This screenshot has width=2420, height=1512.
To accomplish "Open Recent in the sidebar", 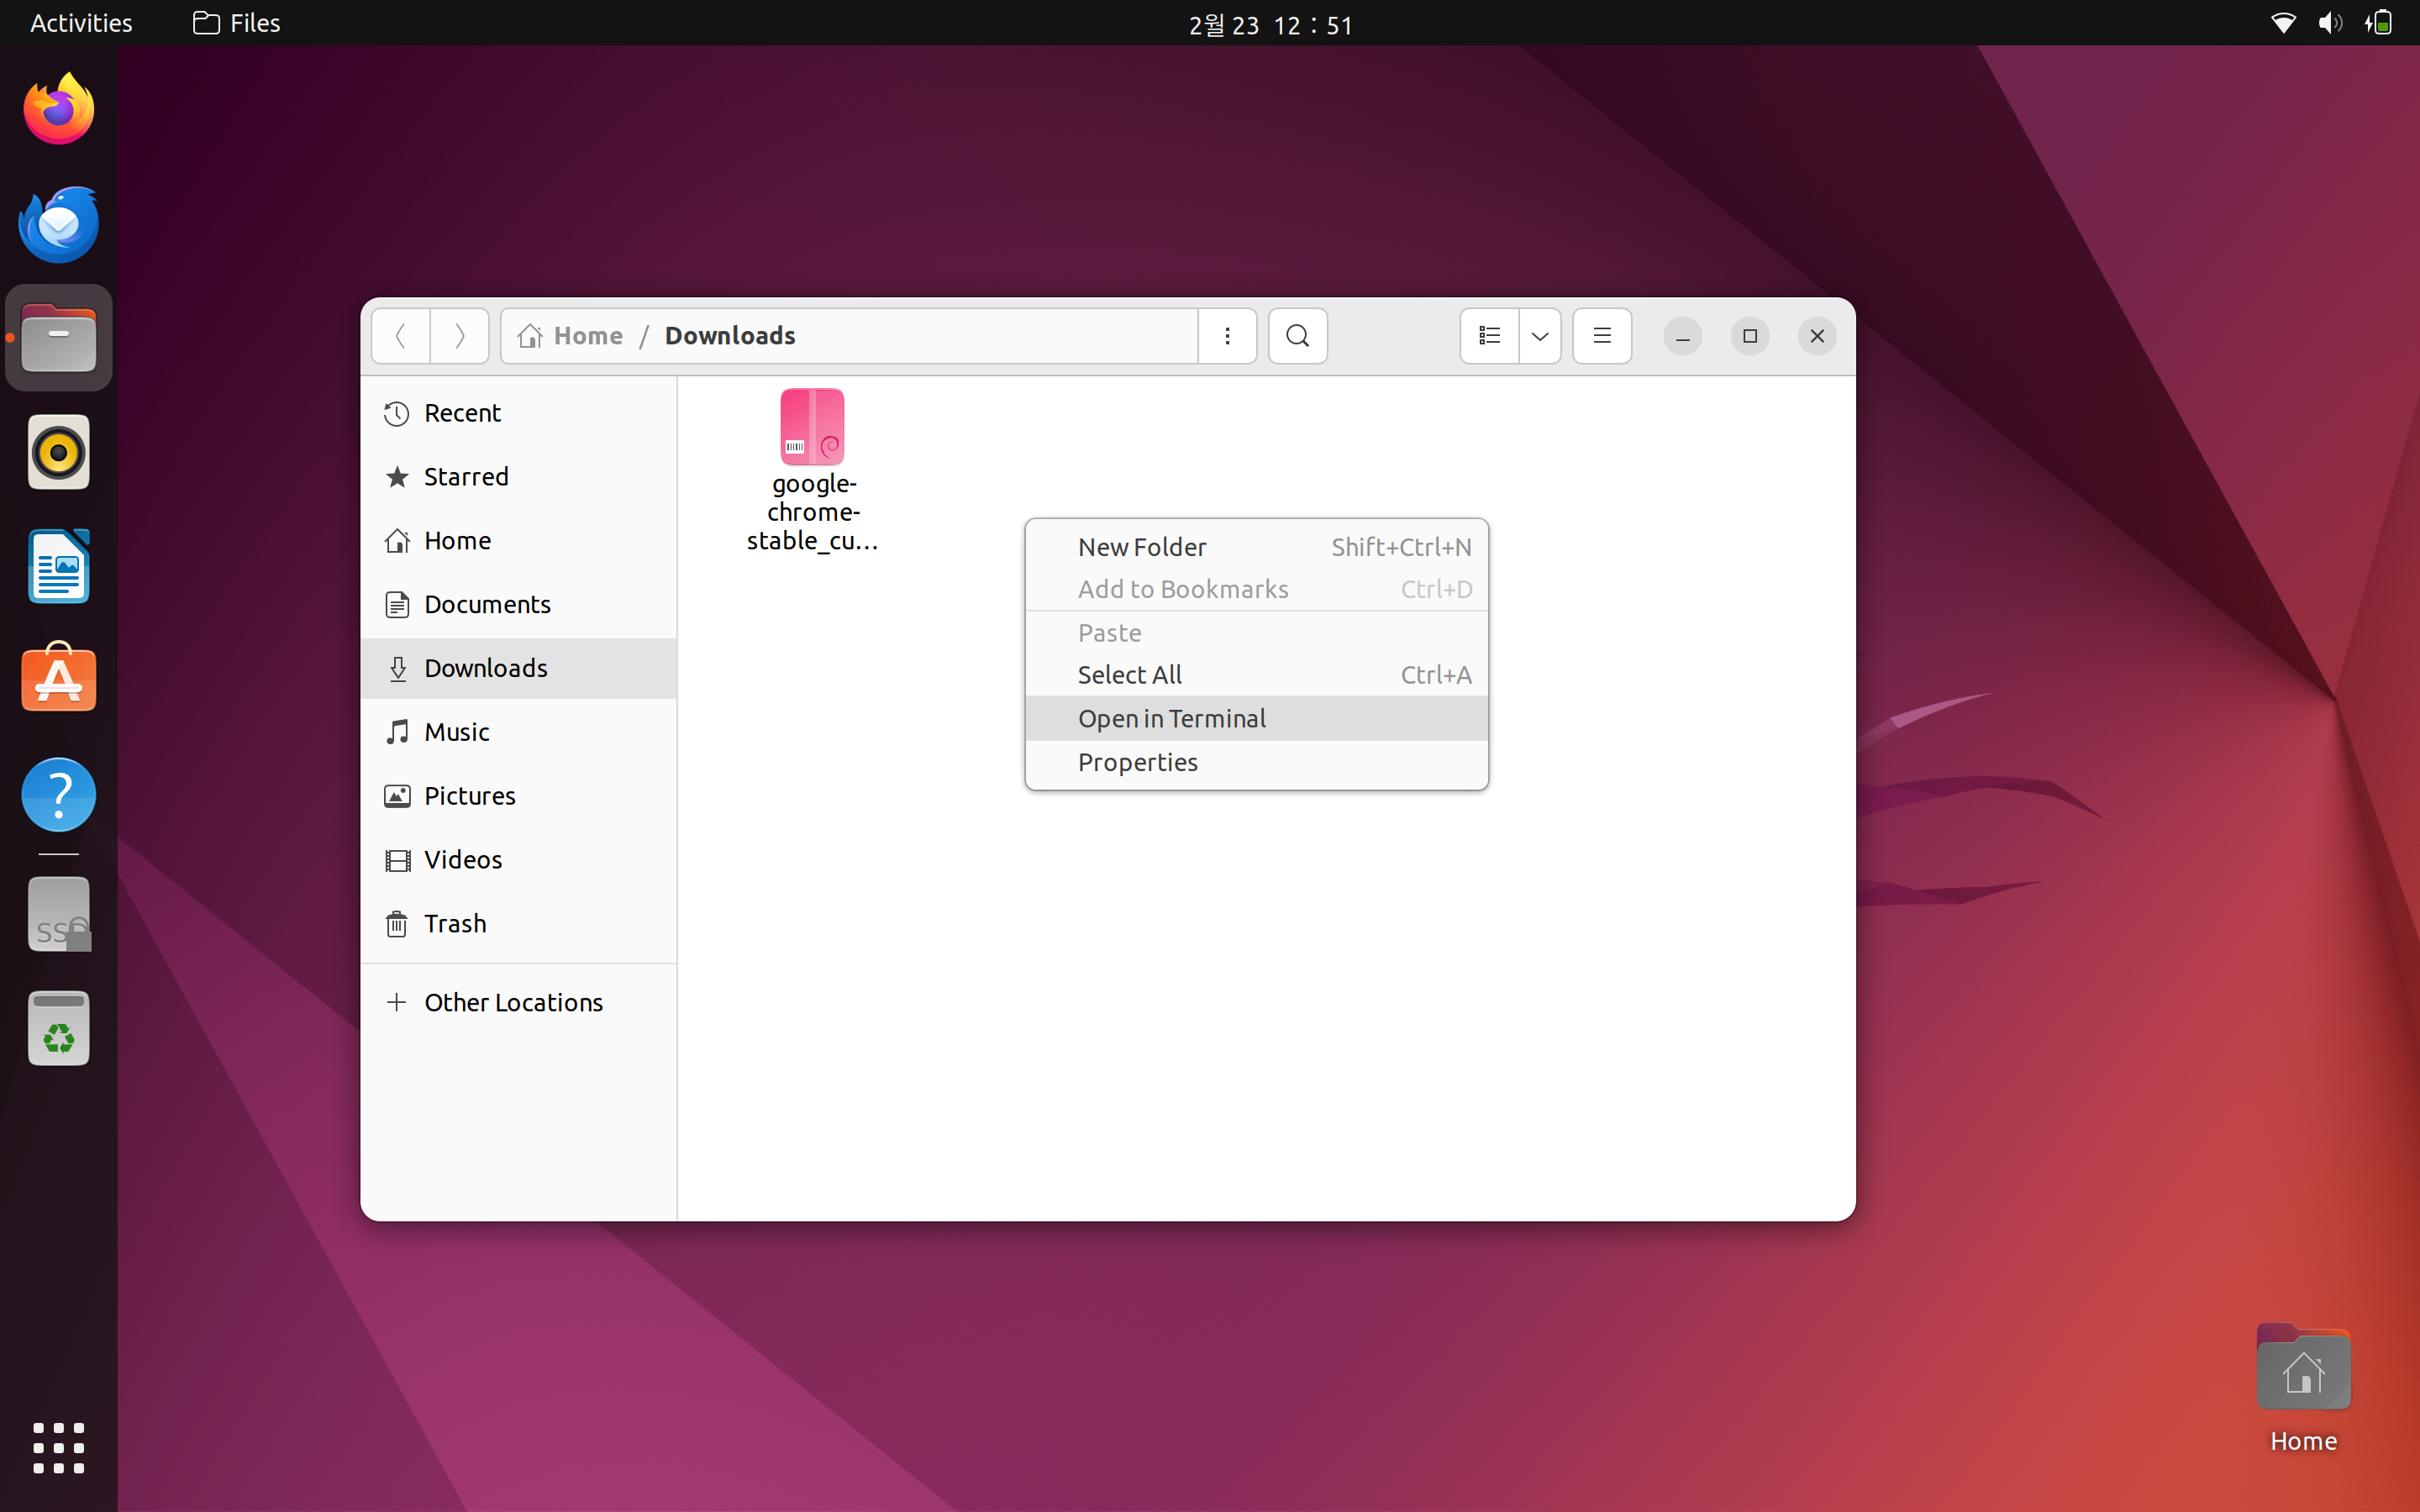I will coord(462,413).
